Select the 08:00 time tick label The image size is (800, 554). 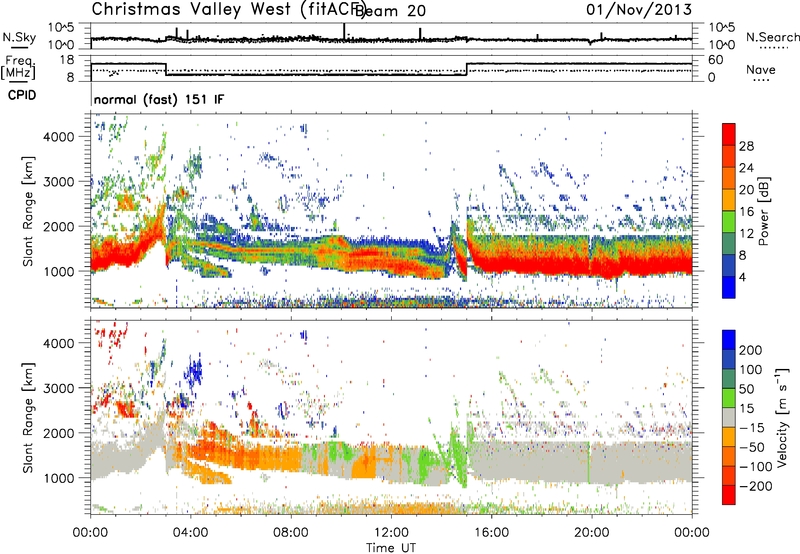(291, 533)
